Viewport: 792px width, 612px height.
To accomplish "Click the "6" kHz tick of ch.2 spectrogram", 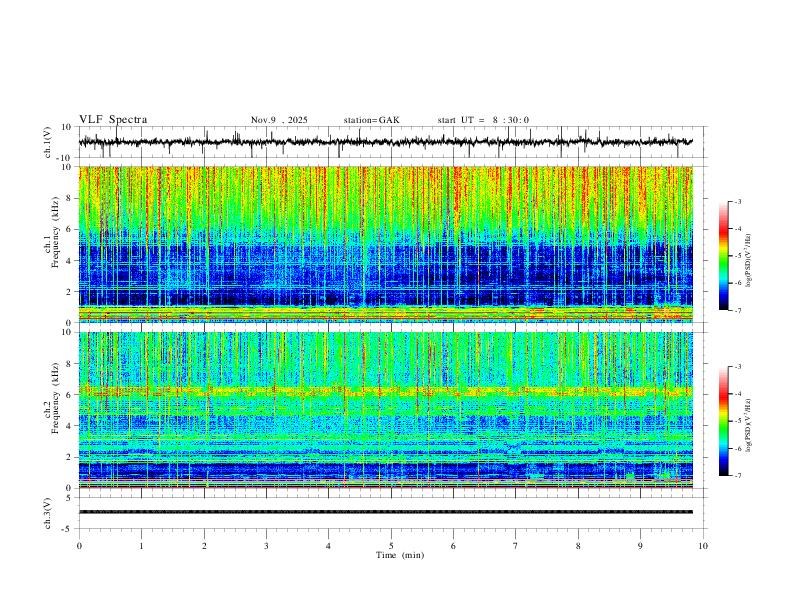I will tap(71, 395).
